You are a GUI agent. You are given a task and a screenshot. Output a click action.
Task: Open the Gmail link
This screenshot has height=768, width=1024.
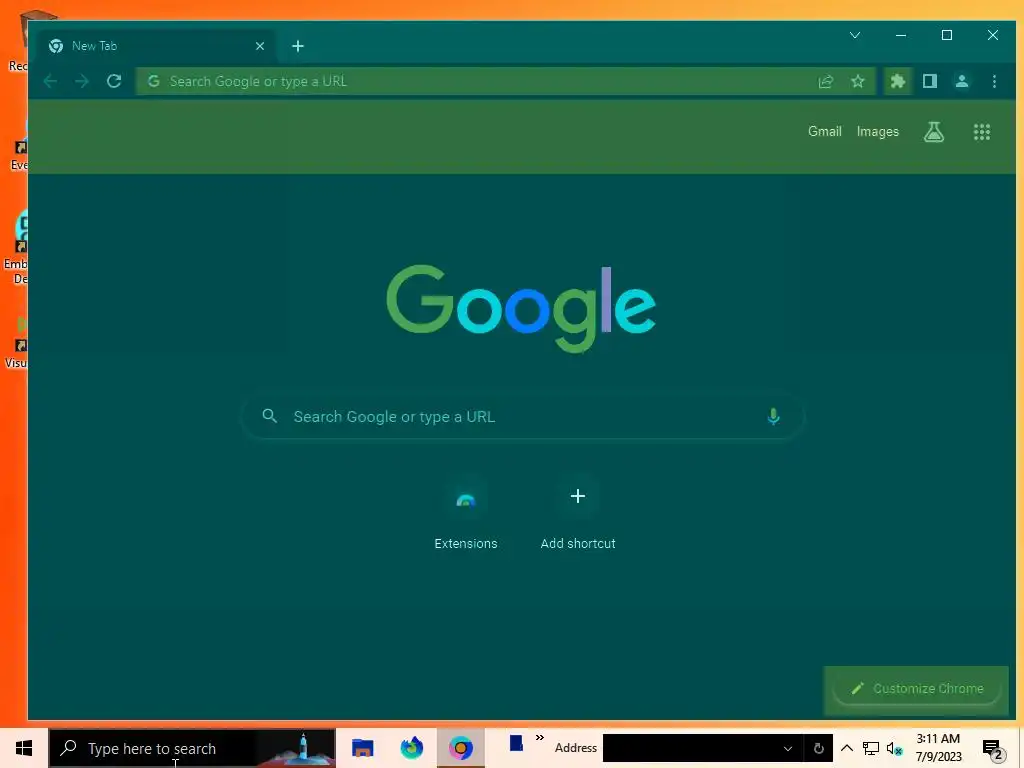pos(825,131)
